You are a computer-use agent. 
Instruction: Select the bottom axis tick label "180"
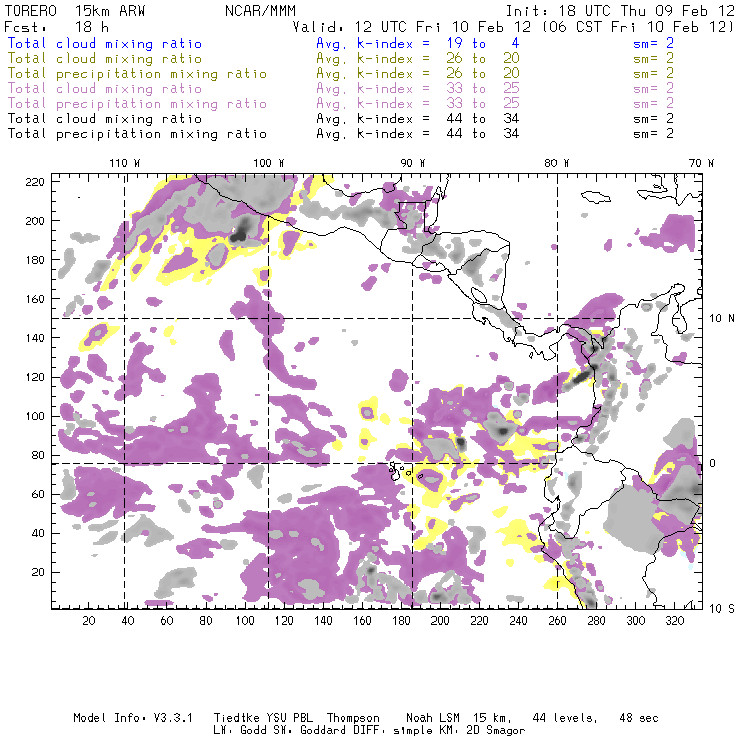[401, 621]
